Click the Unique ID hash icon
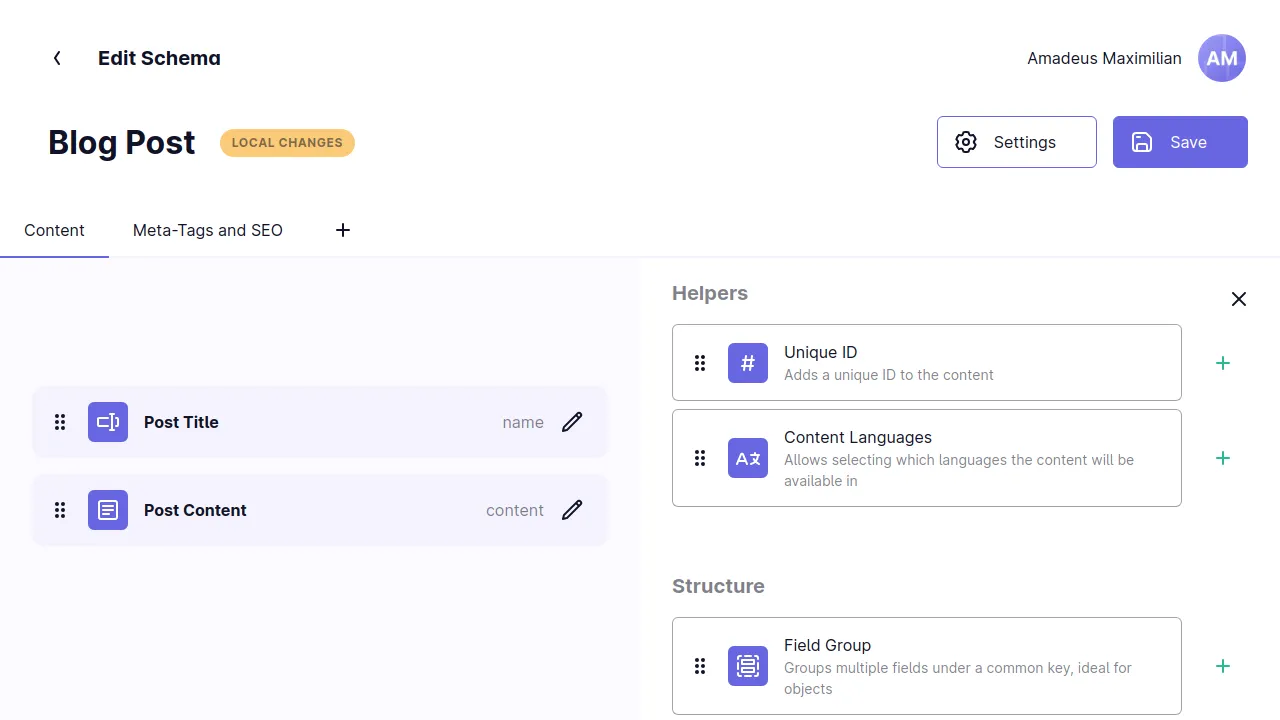This screenshot has width=1280, height=720. (747, 363)
